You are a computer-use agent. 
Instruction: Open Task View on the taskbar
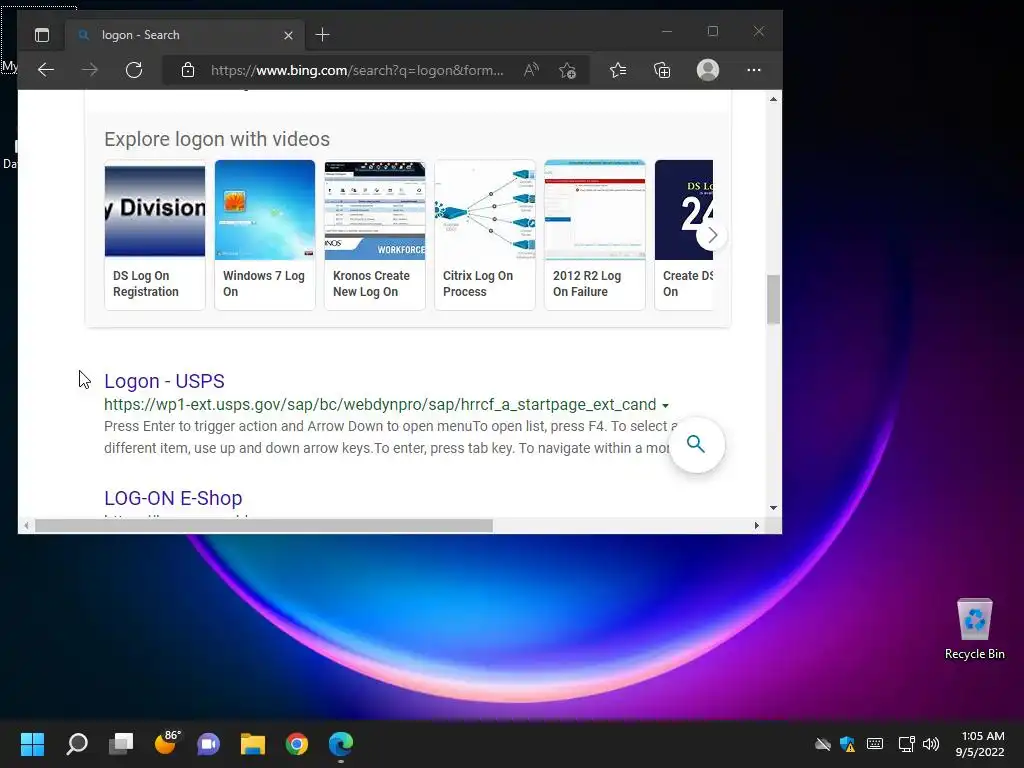click(x=121, y=744)
